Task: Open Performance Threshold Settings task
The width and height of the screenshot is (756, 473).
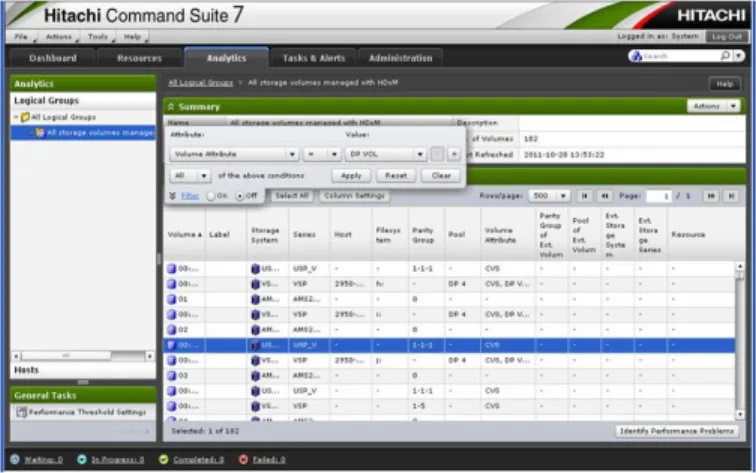Action: (x=87, y=412)
